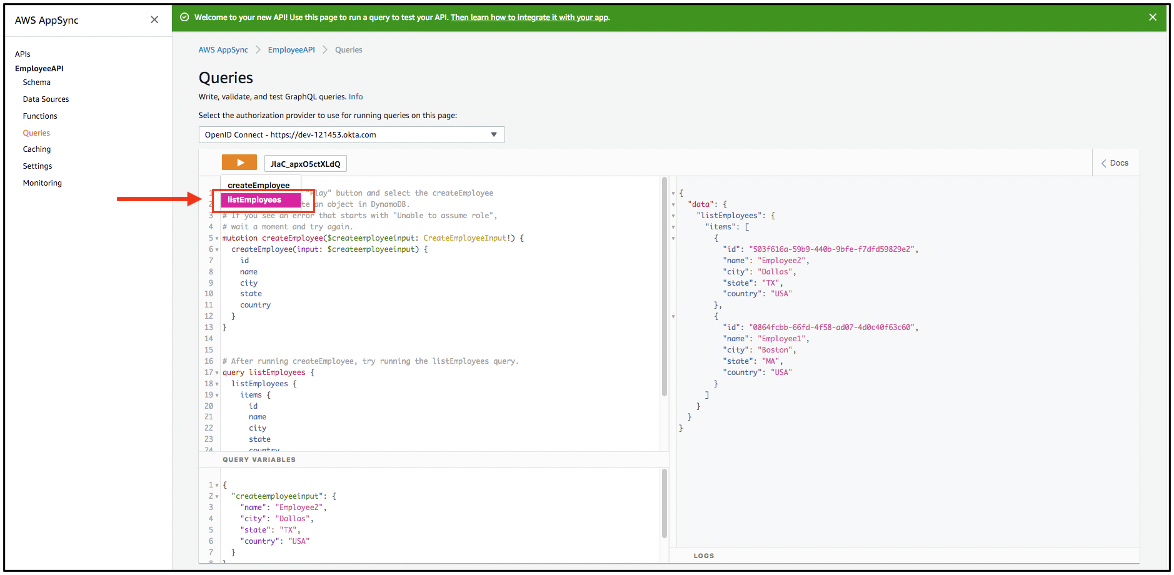Screen dimensions: 1174x575
Task: Open Caching settings in sidebar
Action: point(37,149)
